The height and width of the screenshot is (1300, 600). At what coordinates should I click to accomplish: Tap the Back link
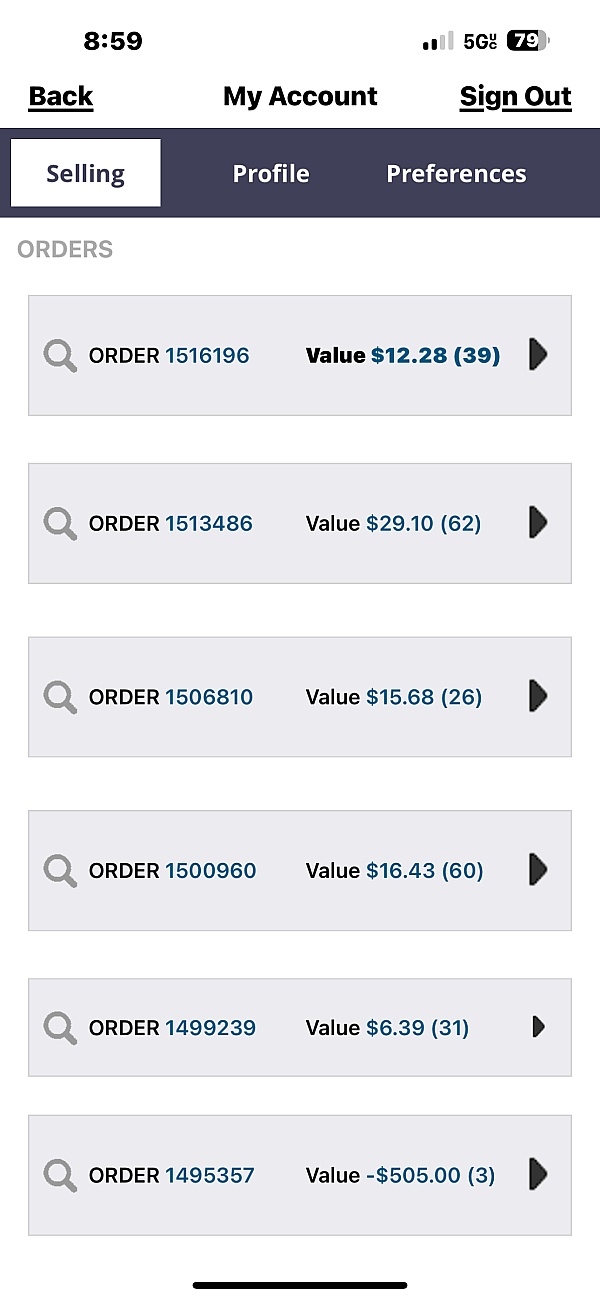[61, 96]
